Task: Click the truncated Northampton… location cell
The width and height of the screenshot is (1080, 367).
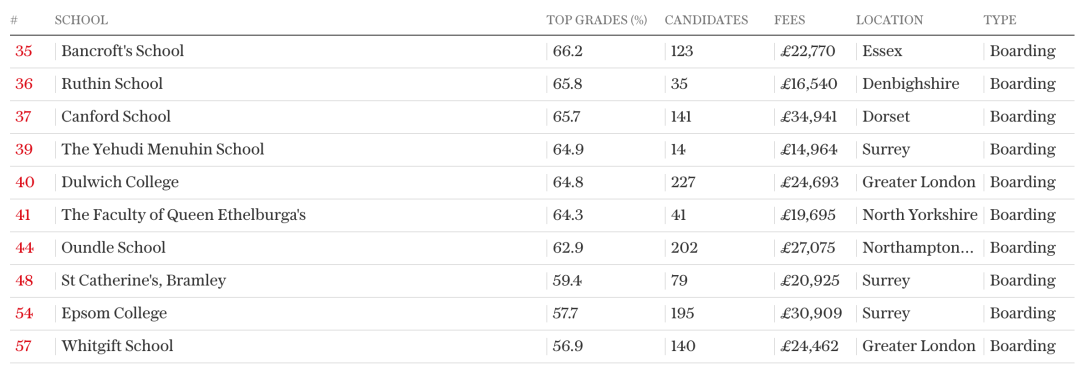Action: (917, 248)
